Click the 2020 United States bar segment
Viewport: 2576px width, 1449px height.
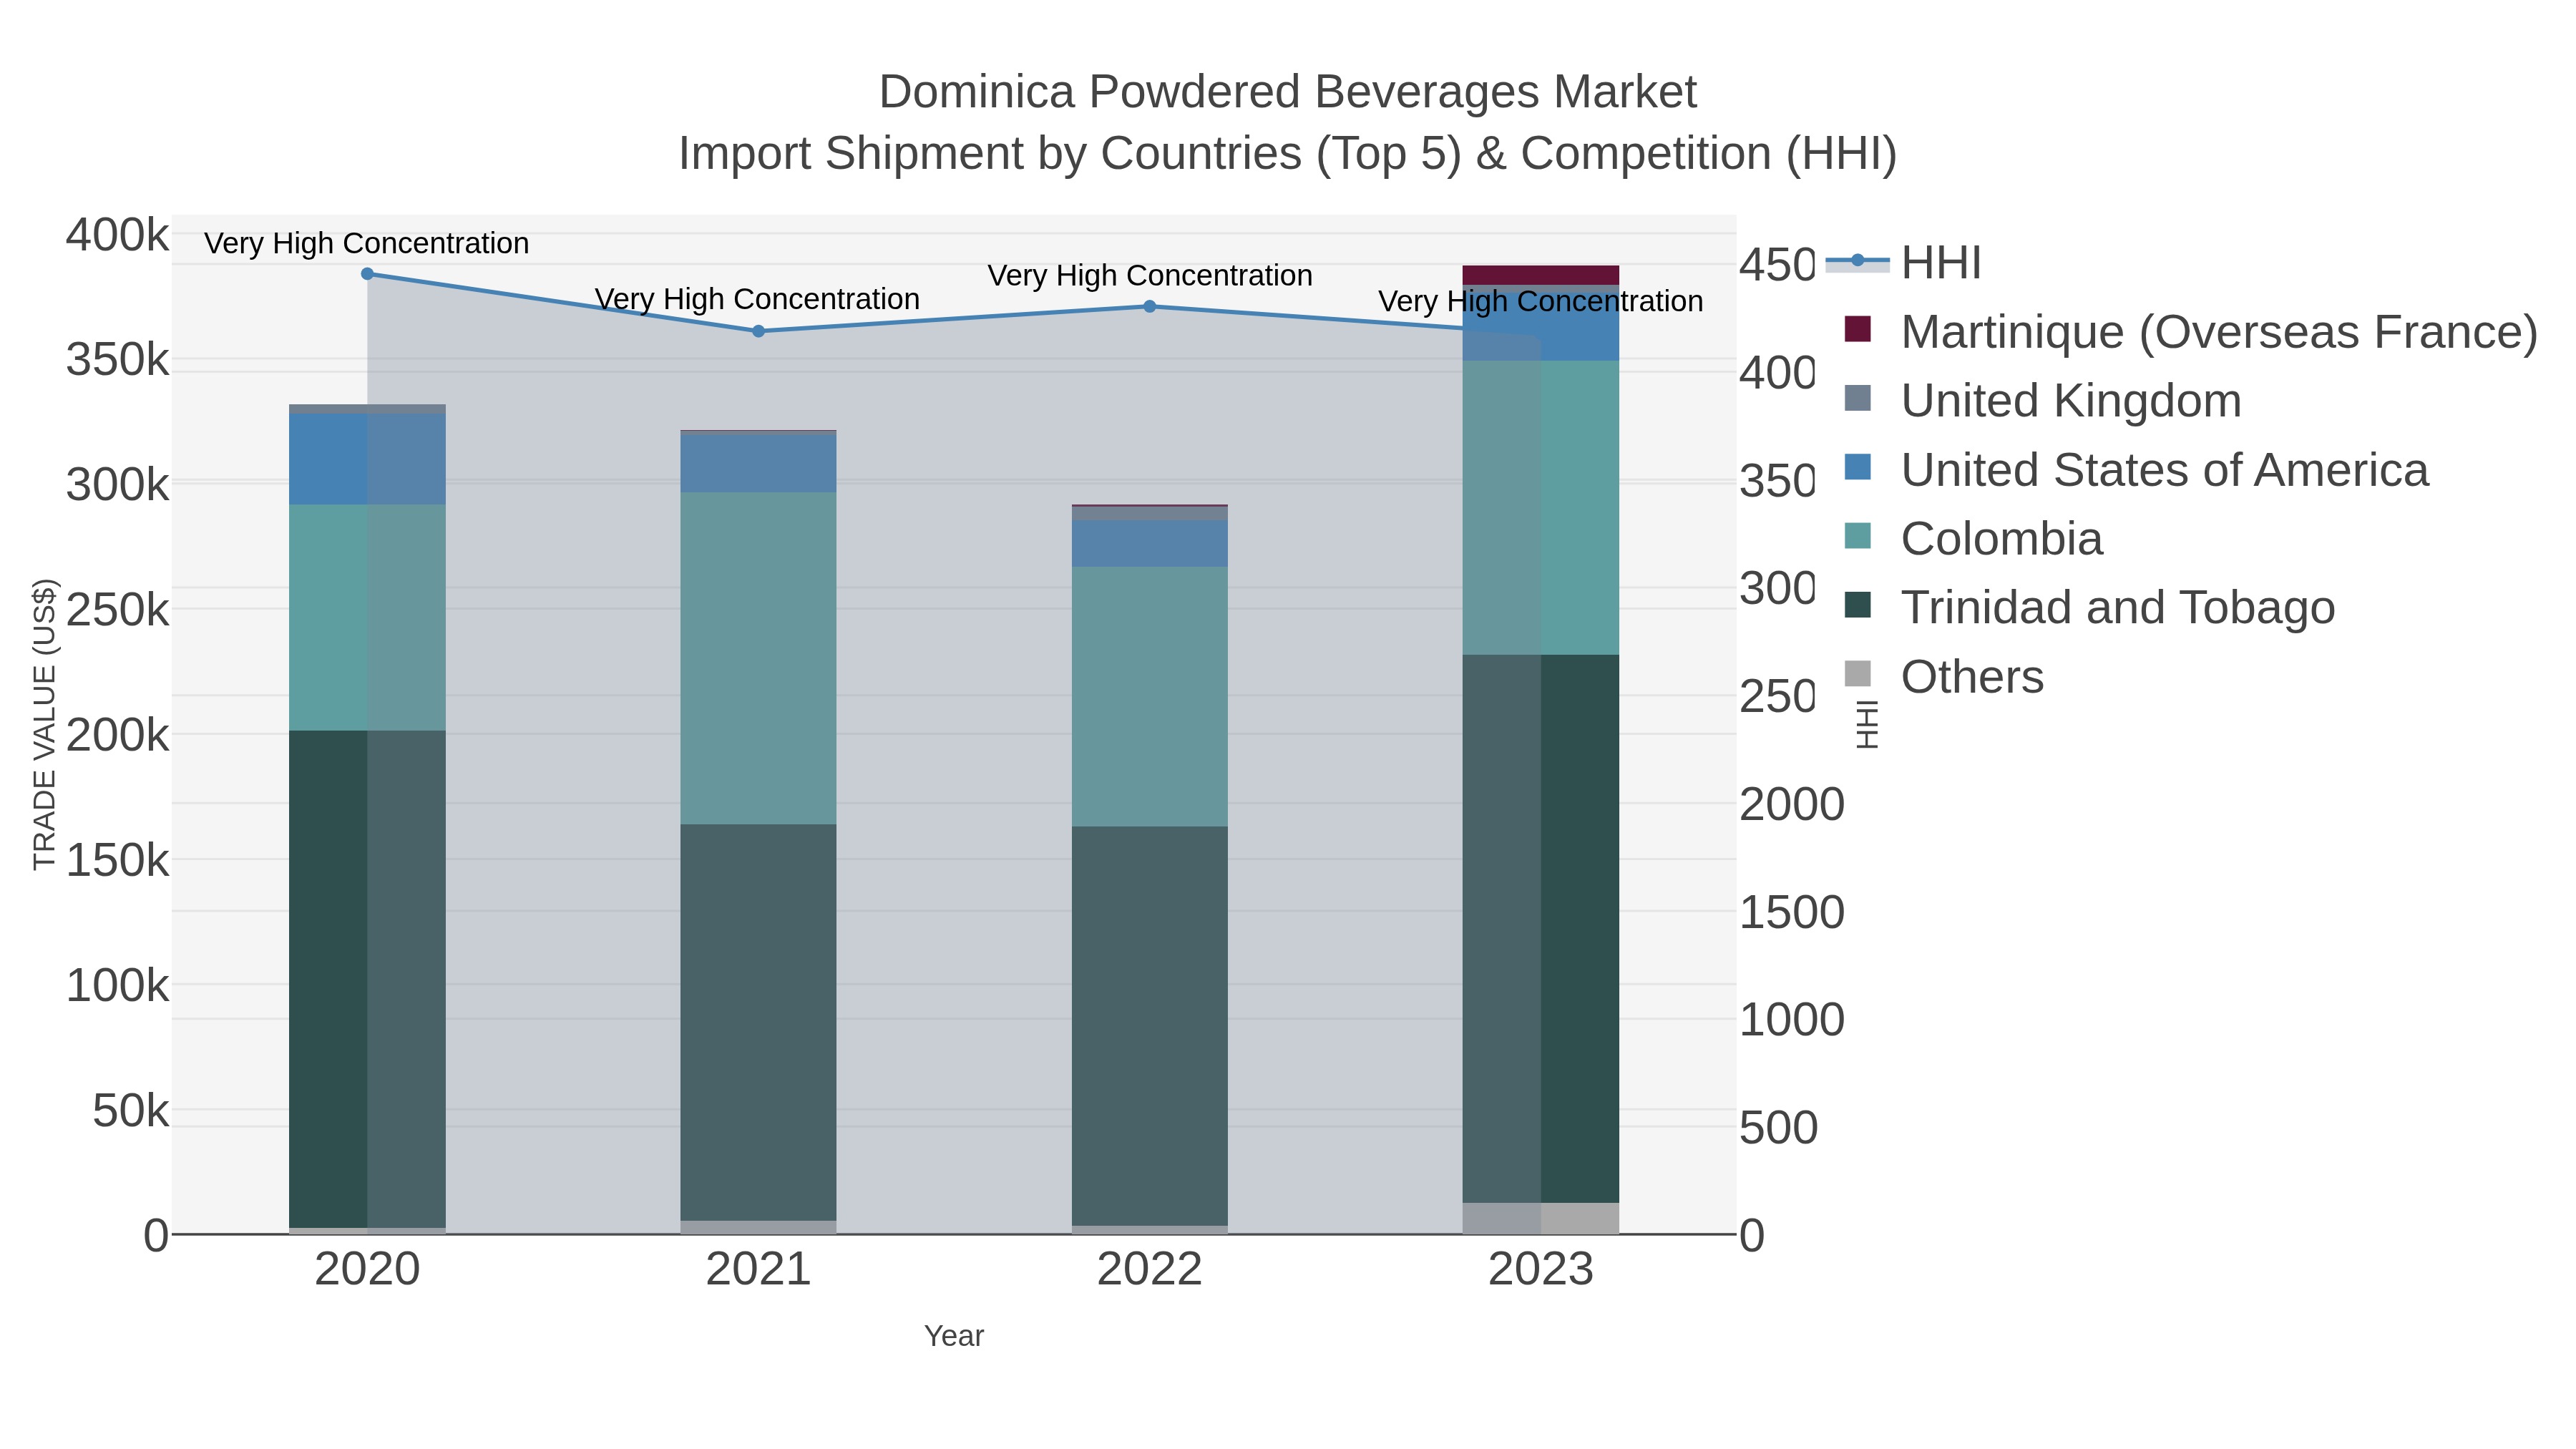pos(367,459)
